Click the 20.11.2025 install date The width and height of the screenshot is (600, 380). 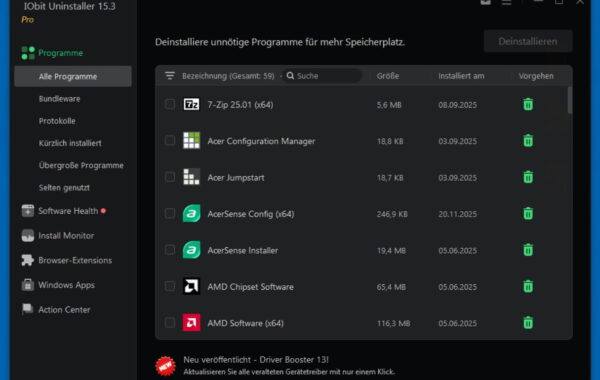[457, 214]
